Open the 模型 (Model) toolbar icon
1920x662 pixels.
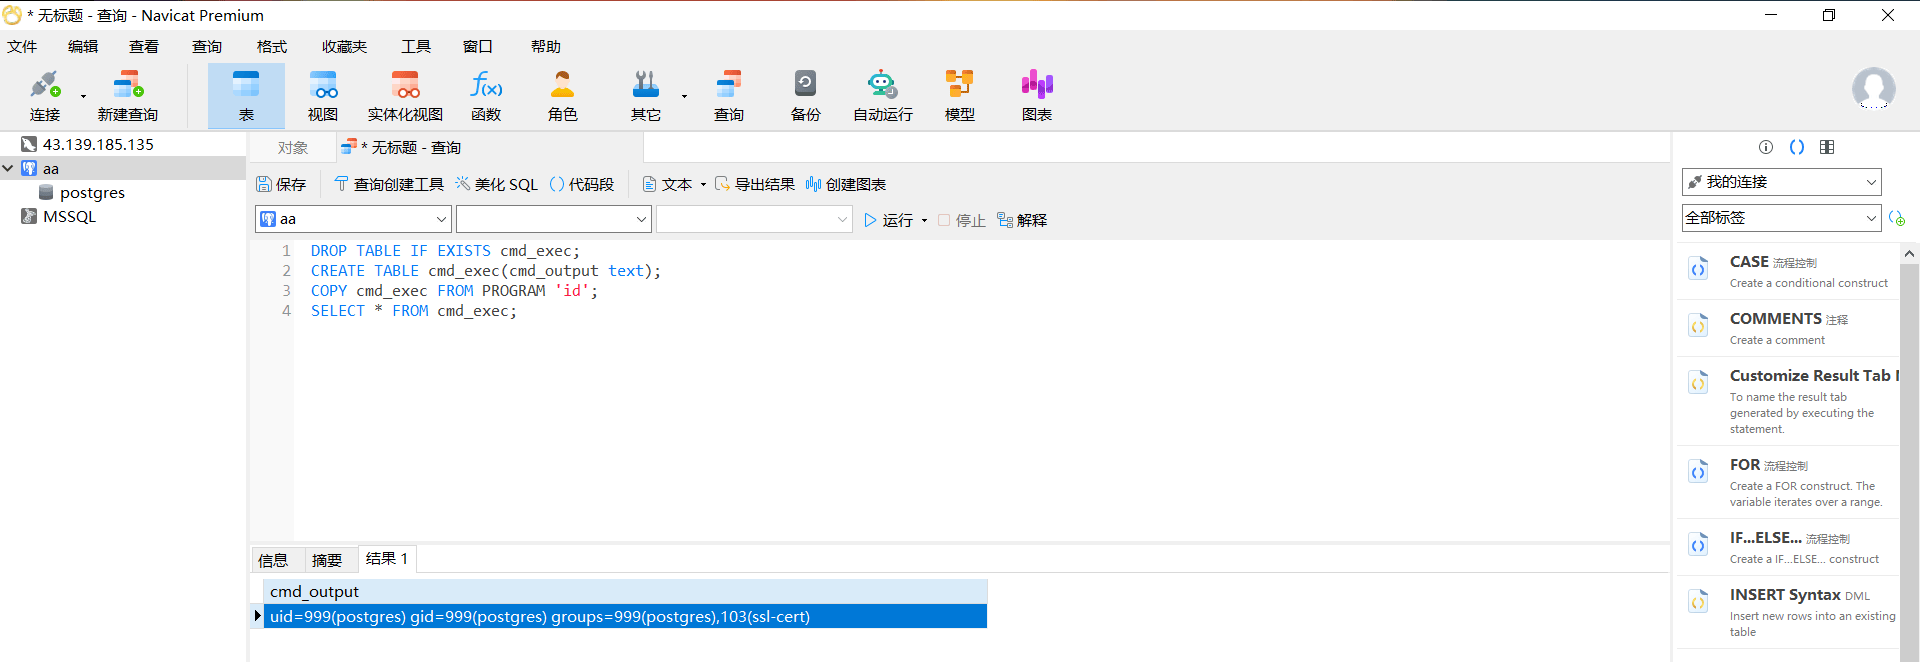959,96
